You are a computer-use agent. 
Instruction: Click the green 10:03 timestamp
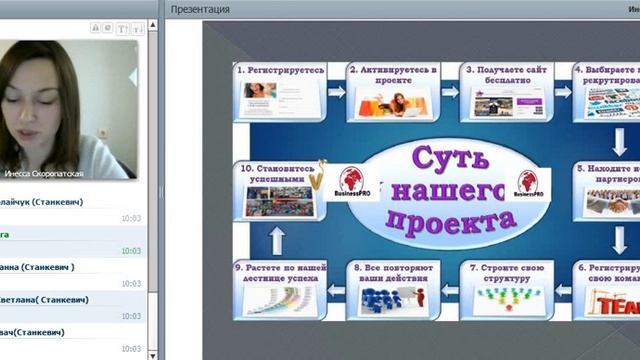coord(131,251)
